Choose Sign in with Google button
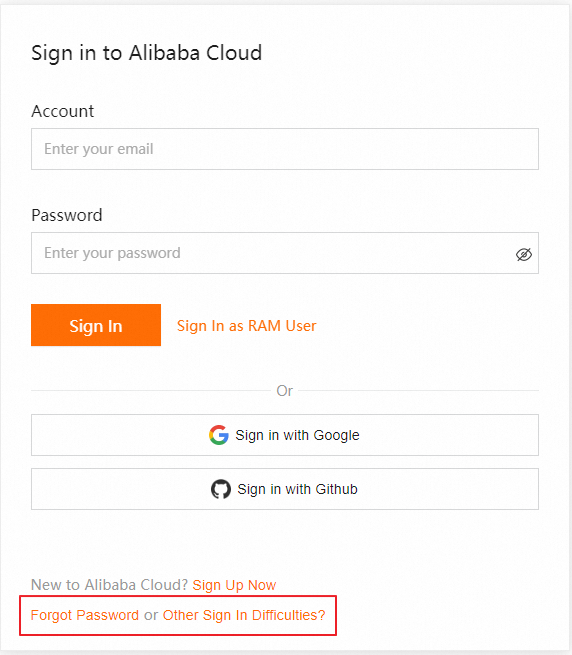Screen dimensions: 572x655 pos(285,435)
